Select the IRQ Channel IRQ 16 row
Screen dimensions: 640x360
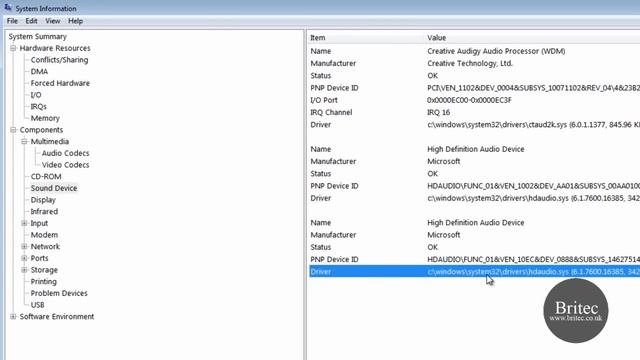pos(474,112)
